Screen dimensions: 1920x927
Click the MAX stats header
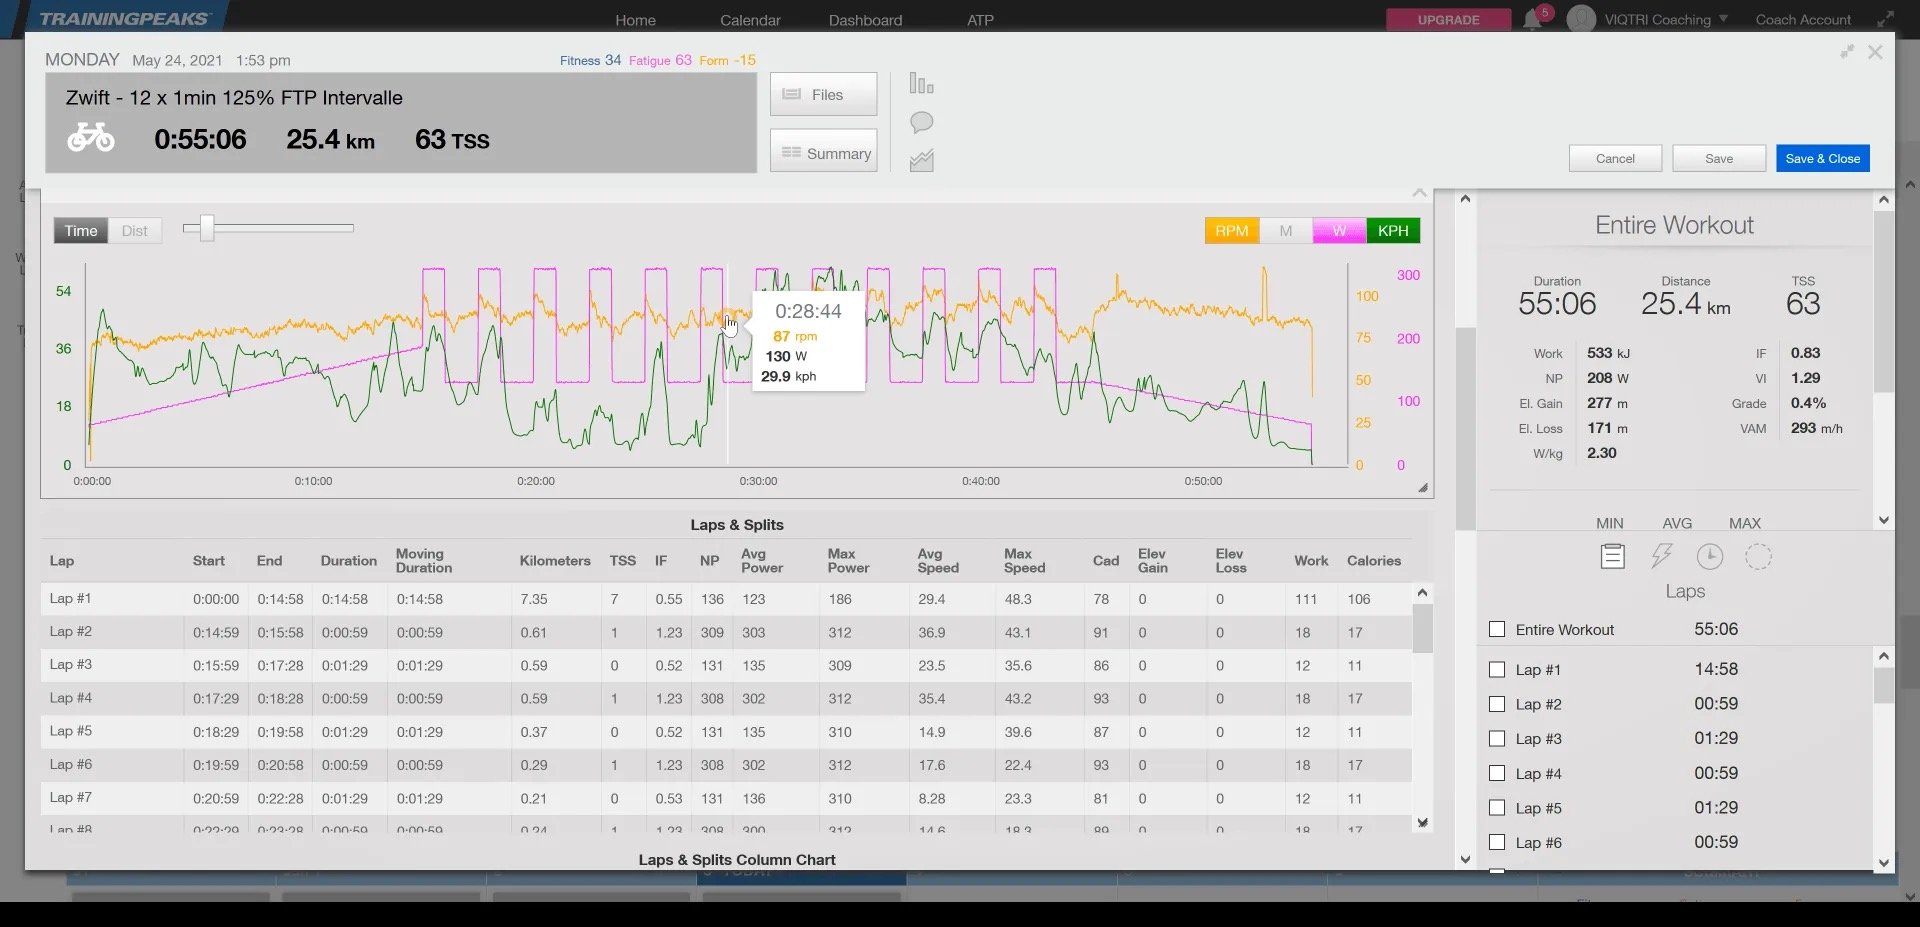(1744, 523)
